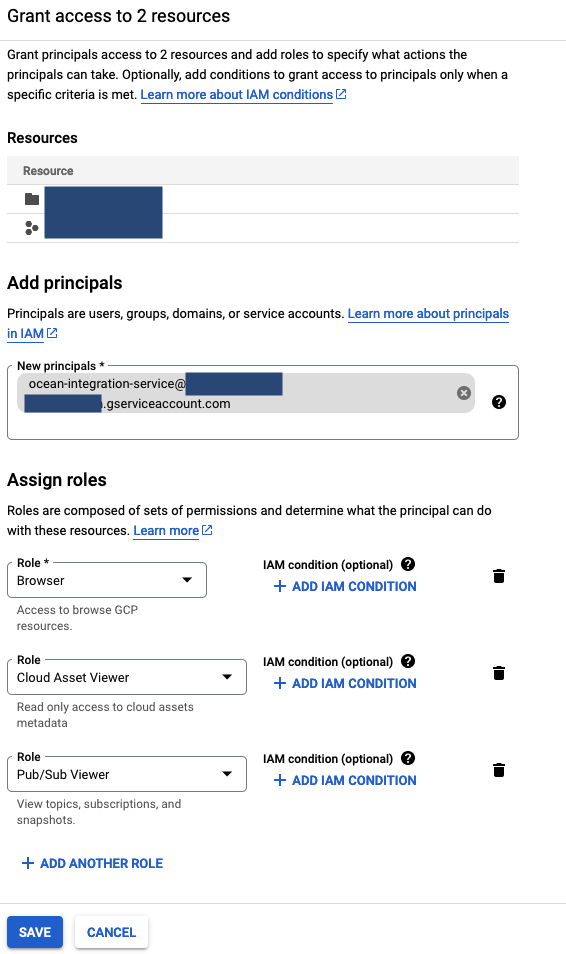566x954 pixels.
Task: Show help for Cloud Asset Viewer IAM condition
Action: 408,661
